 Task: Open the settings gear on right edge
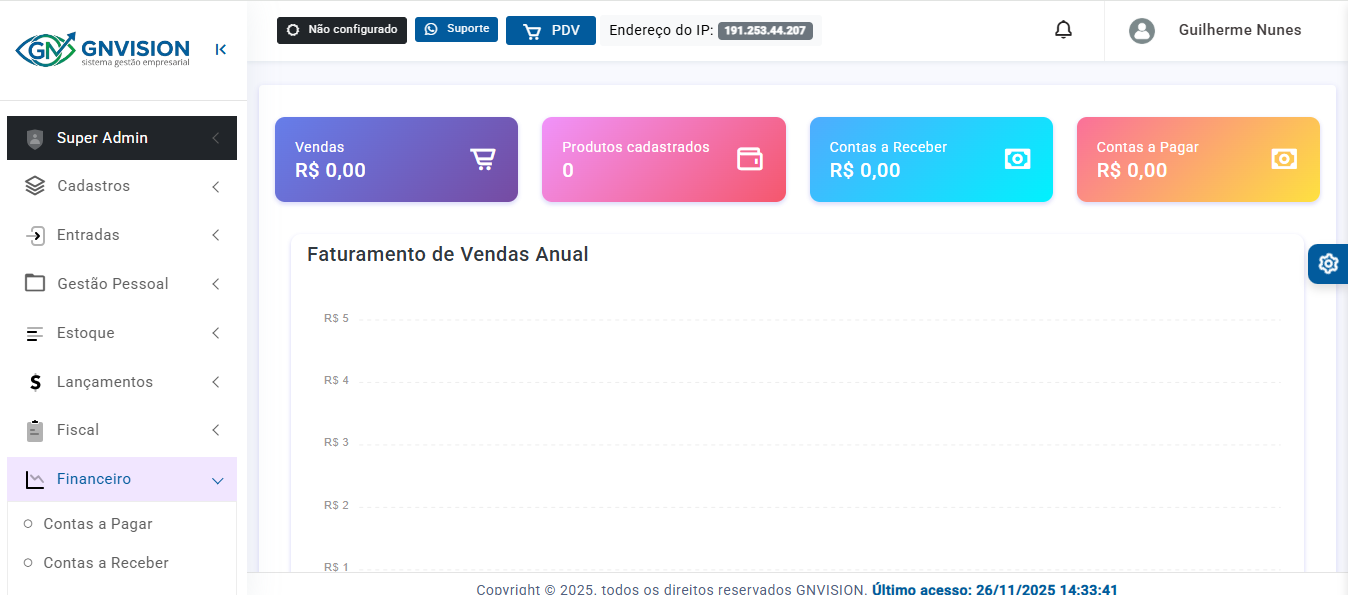[x=1328, y=264]
